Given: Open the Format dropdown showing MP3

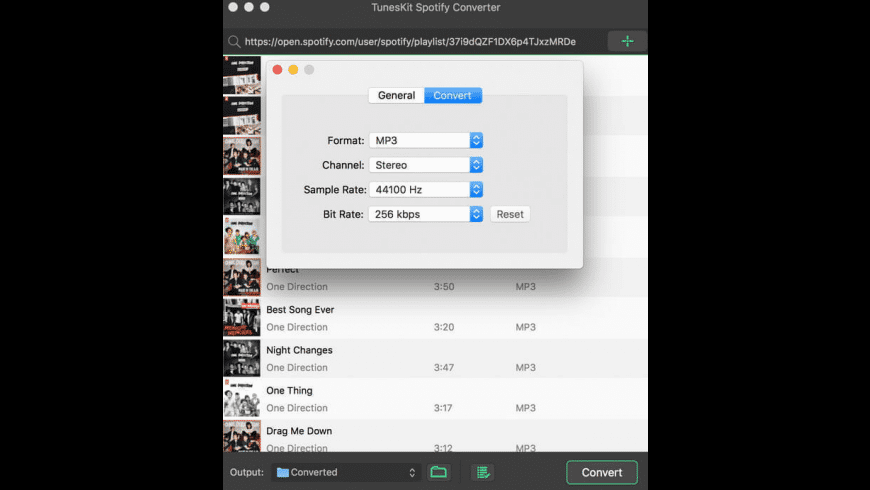Looking at the screenshot, I should coord(426,140).
